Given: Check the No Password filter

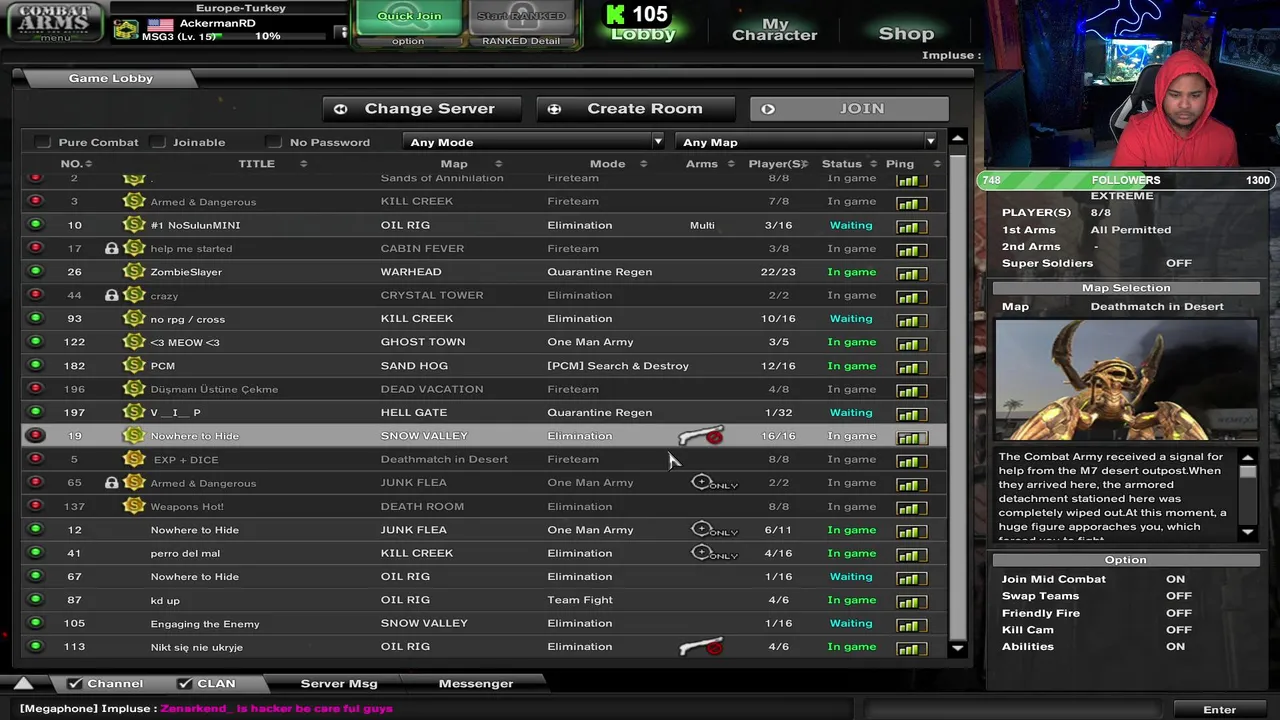Looking at the screenshot, I should (x=274, y=142).
